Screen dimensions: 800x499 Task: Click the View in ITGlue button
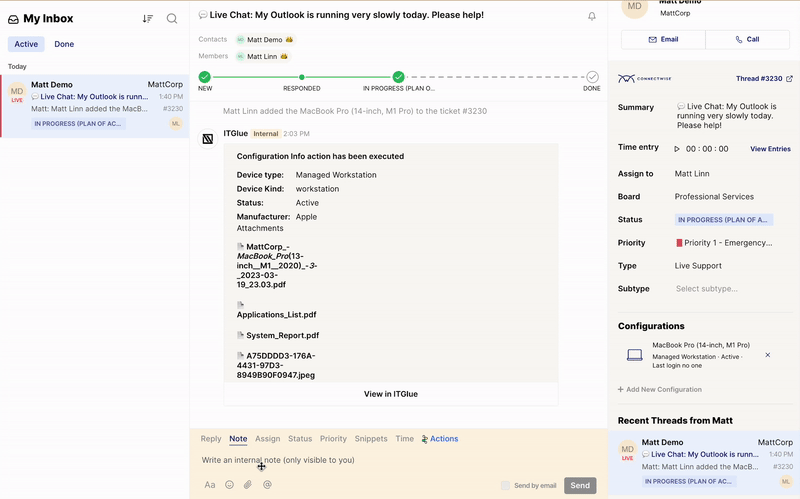click(x=391, y=394)
